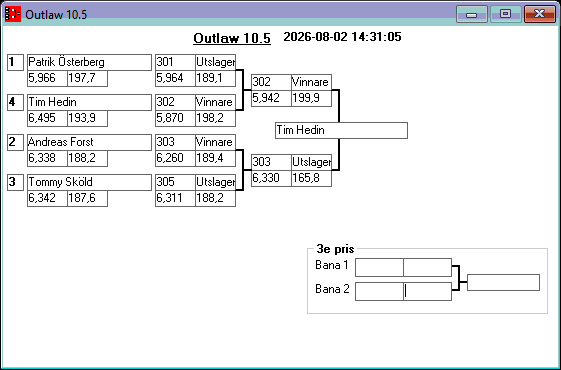This screenshot has height=370, width=561.
Task: Click Tim Hedin's name field at seed 4
Action: tap(89, 102)
